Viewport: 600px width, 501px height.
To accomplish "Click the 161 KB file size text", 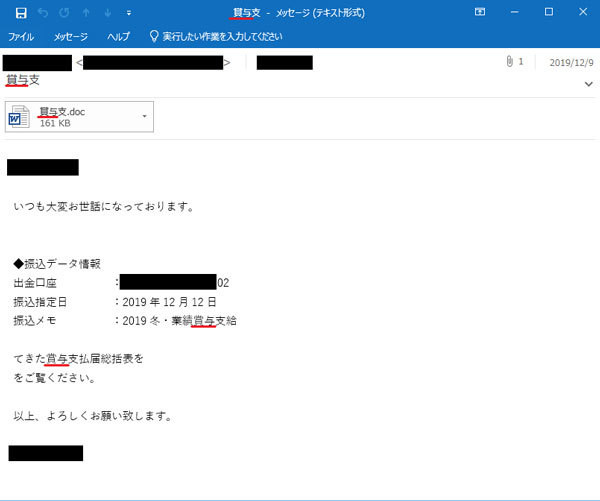I will (55, 123).
